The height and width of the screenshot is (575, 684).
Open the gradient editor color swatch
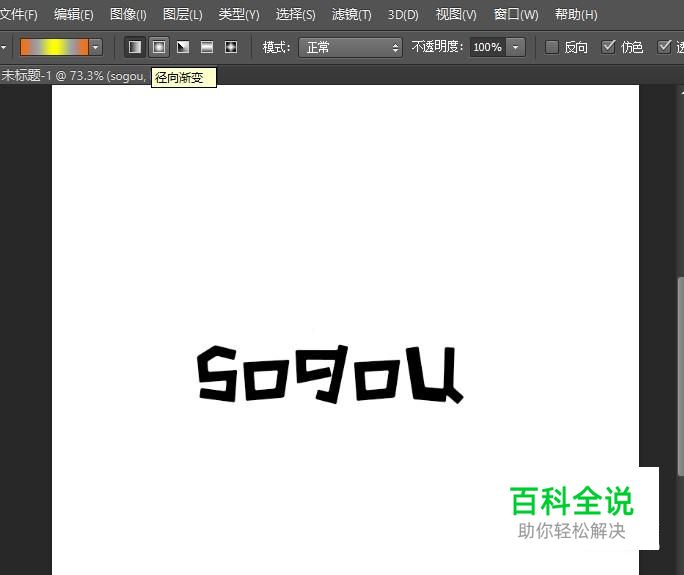pos(54,47)
